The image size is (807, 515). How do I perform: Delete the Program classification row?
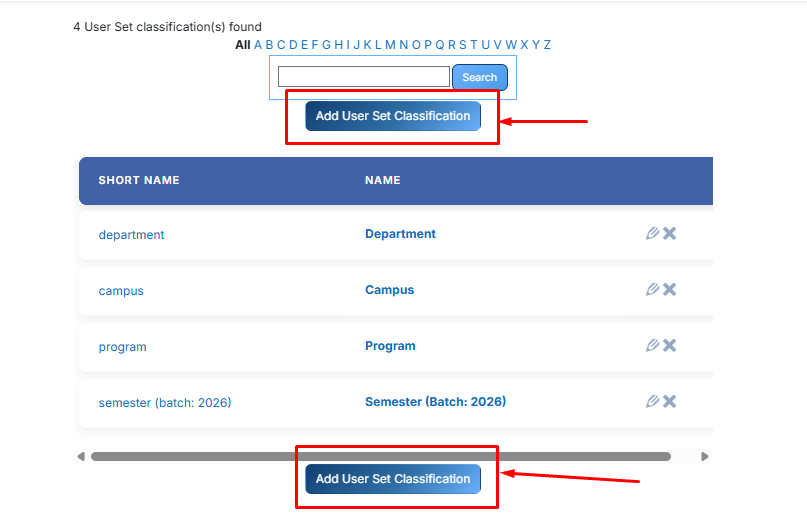click(x=670, y=345)
